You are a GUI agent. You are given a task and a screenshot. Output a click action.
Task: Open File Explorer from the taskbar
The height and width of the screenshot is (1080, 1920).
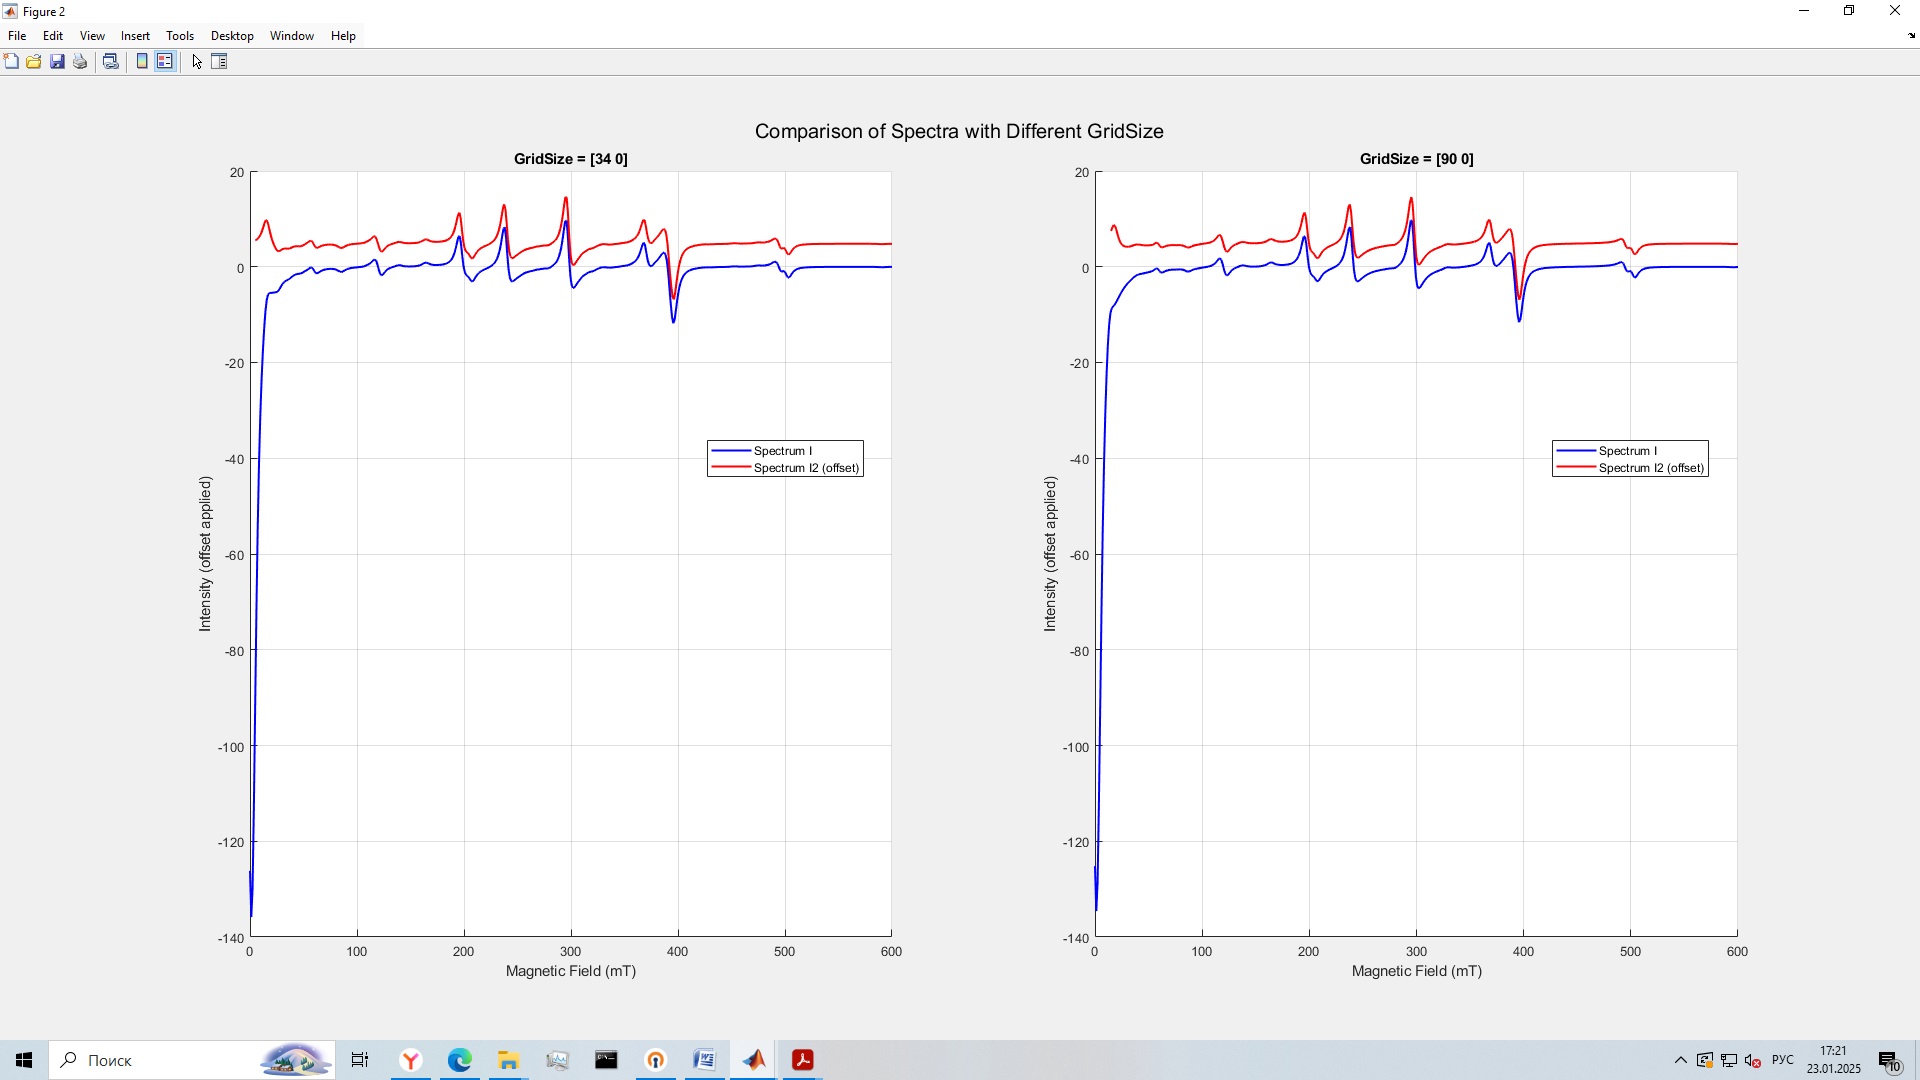tap(509, 1060)
